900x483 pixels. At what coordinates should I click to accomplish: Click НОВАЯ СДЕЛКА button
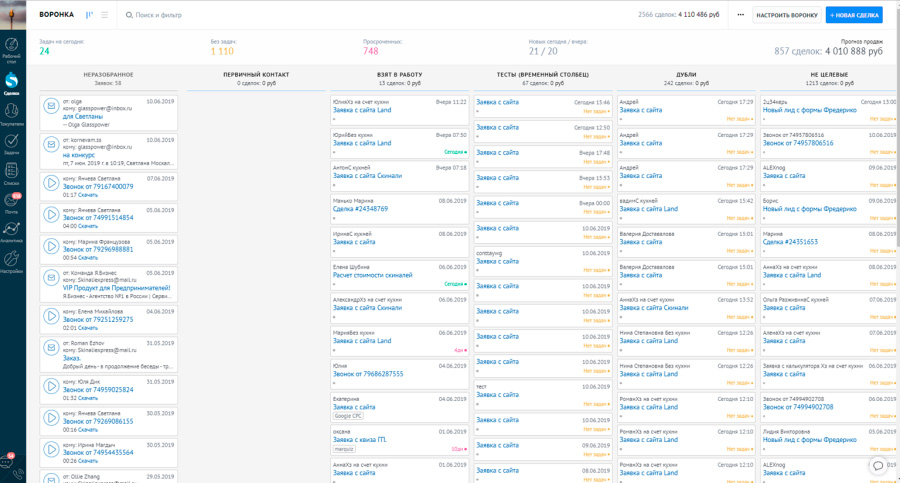(x=854, y=15)
